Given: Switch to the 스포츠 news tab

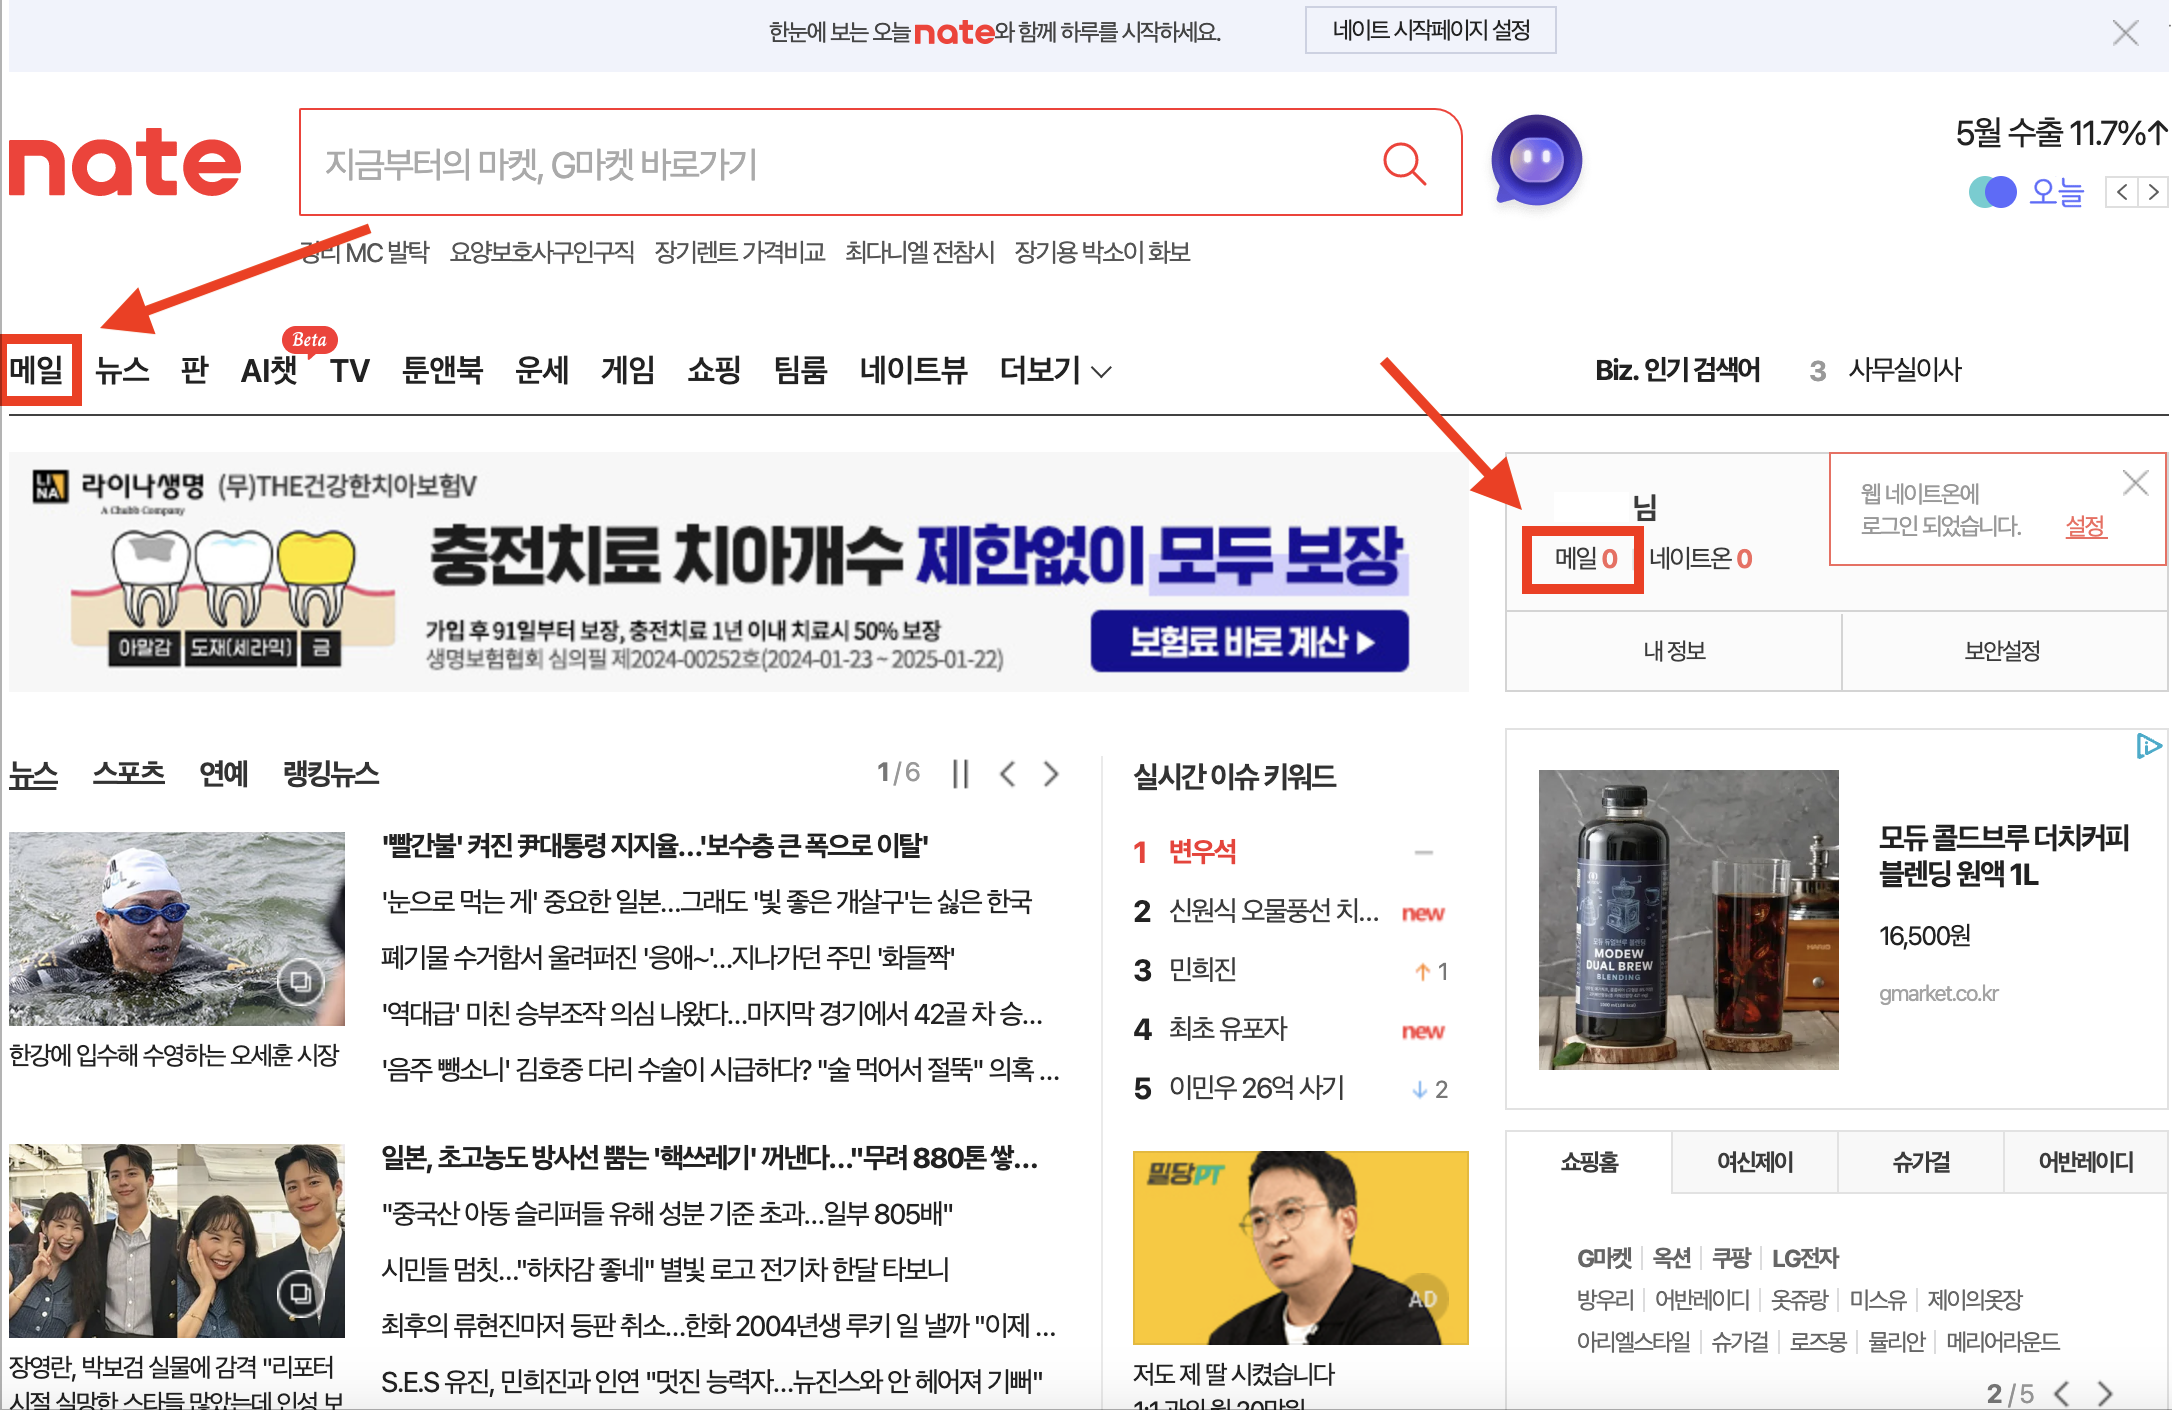Looking at the screenshot, I should (128, 773).
